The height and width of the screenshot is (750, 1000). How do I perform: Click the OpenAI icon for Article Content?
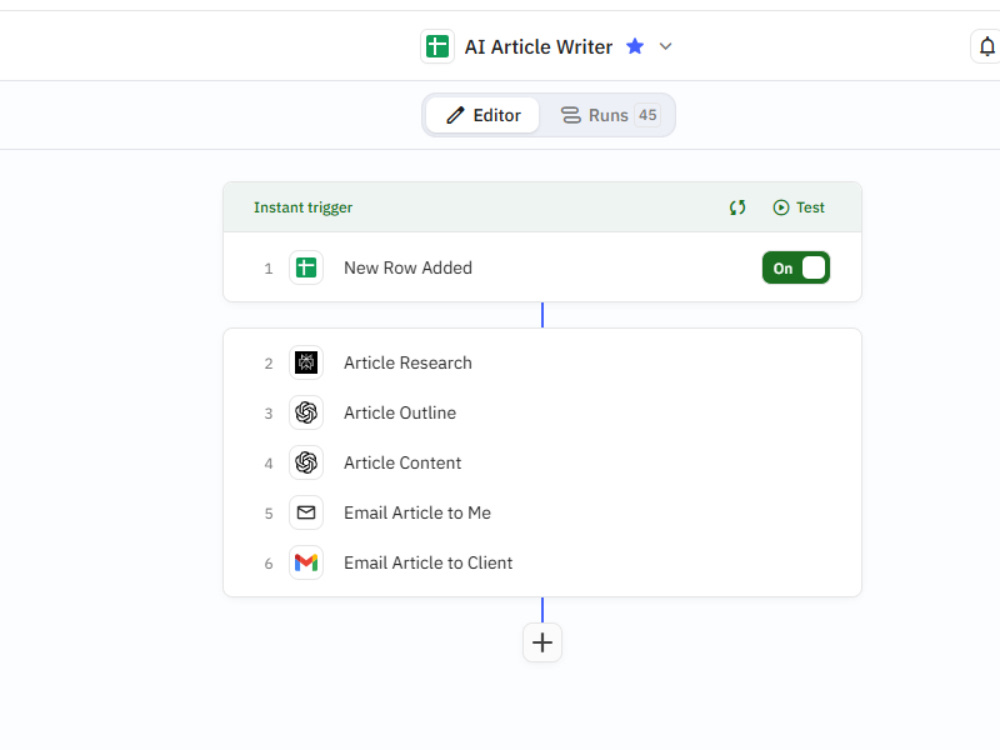click(306, 462)
